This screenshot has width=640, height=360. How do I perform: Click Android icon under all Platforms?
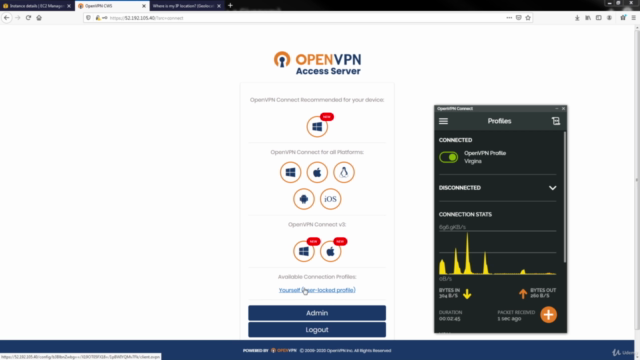point(304,199)
